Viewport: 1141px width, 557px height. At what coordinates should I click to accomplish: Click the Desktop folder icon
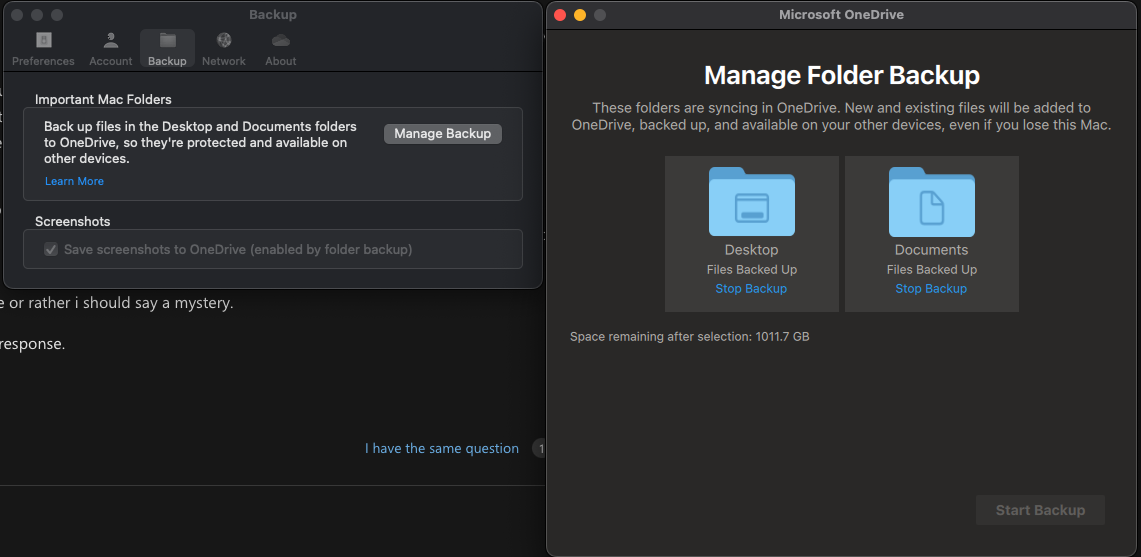click(x=752, y=202)
